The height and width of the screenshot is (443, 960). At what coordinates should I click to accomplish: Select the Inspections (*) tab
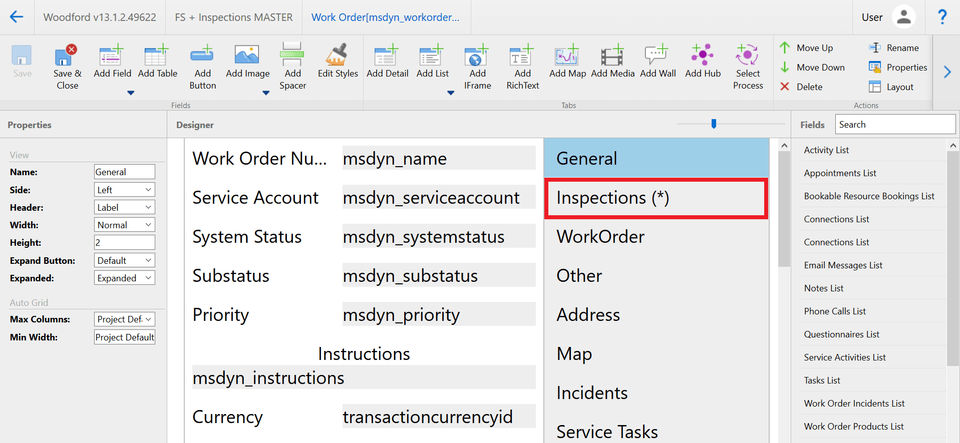click(x=656, y=198)
